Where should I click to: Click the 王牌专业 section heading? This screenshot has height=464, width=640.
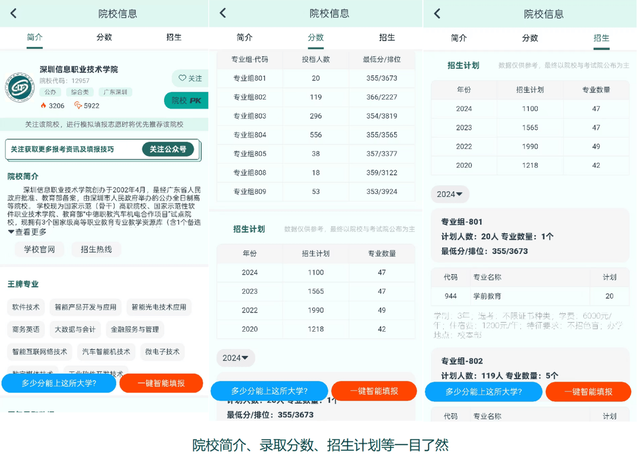coord(23,284)
